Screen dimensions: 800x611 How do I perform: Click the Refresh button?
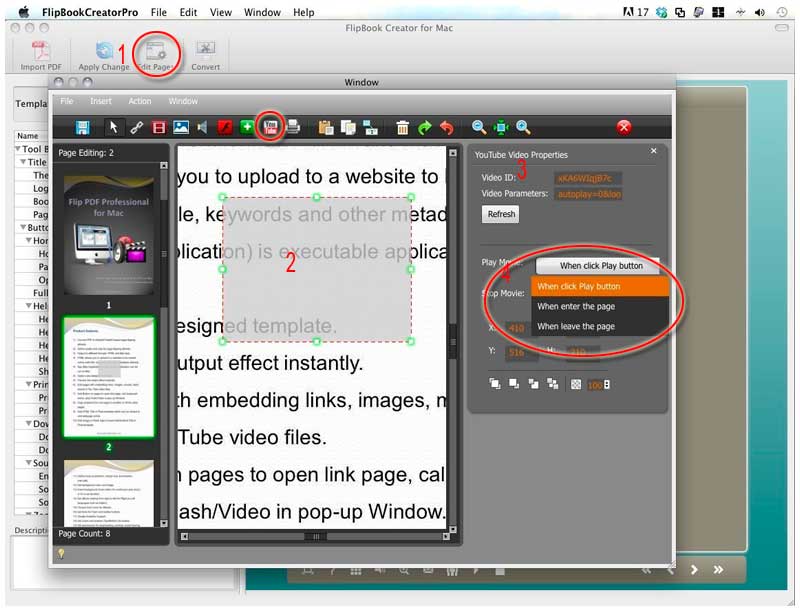(x=501, y=214)
